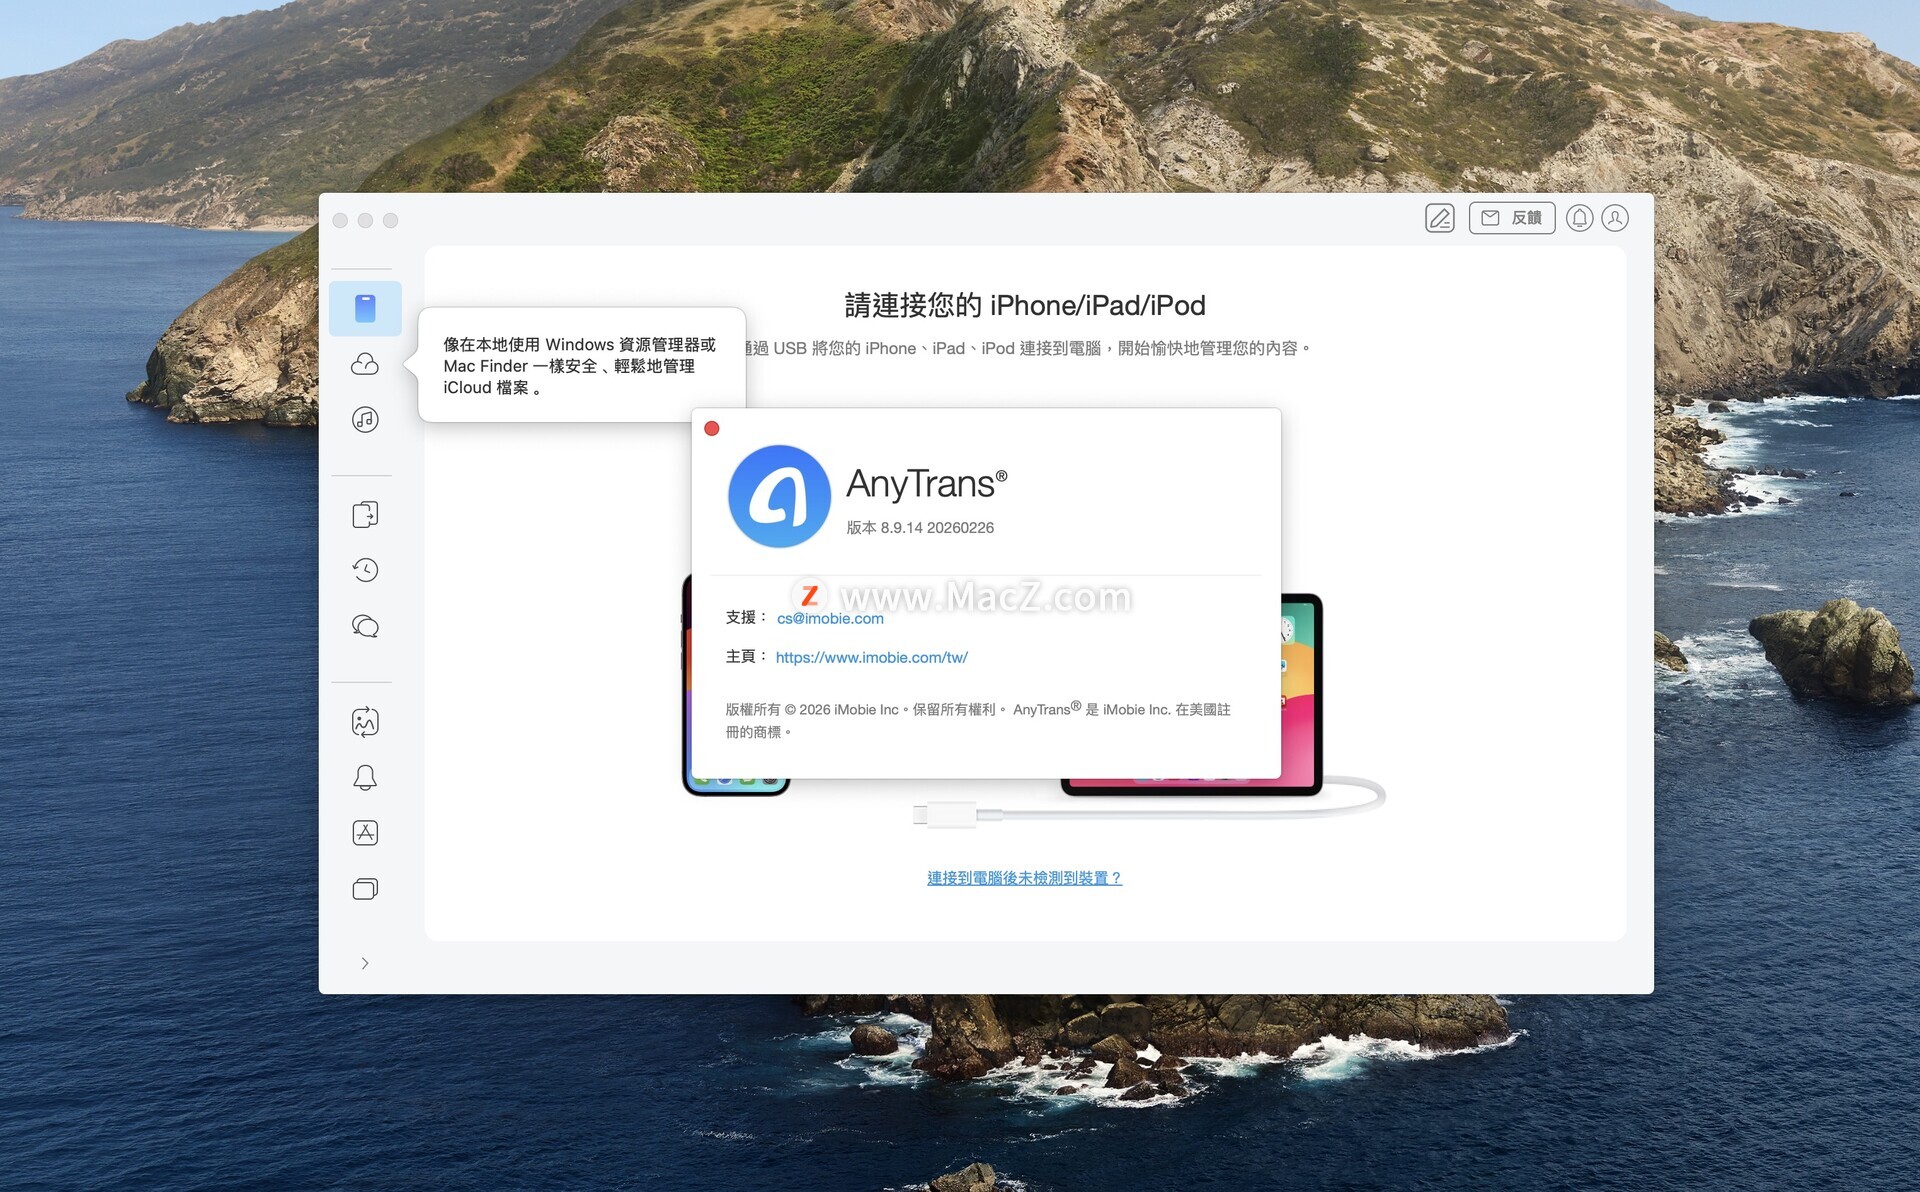This screenshot has height=1192, width=1920.
Task: Click the 反饋 feedback button
Action: (1511, 218)
